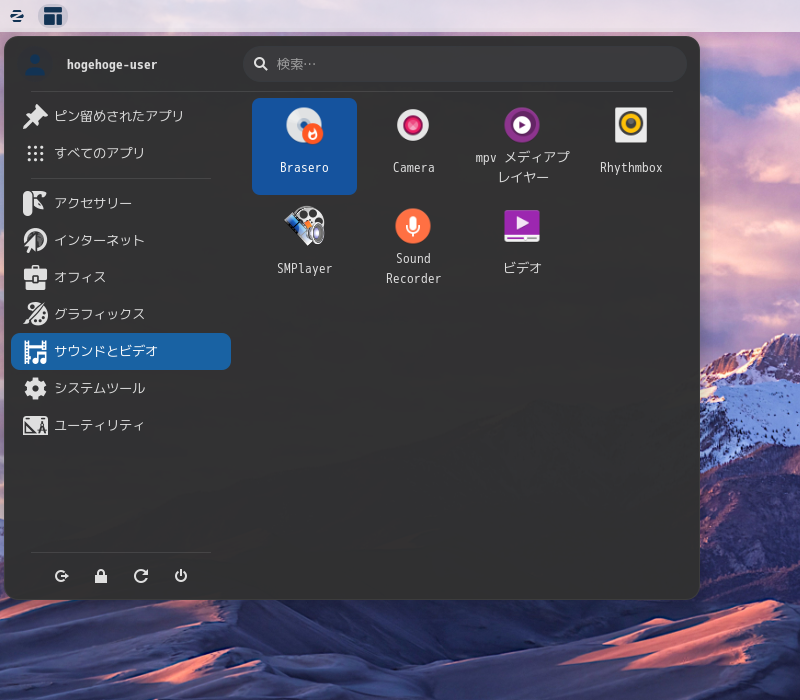Click the hogehoge-user avatar icon
The image size is (800, 700).
point(35,65)
